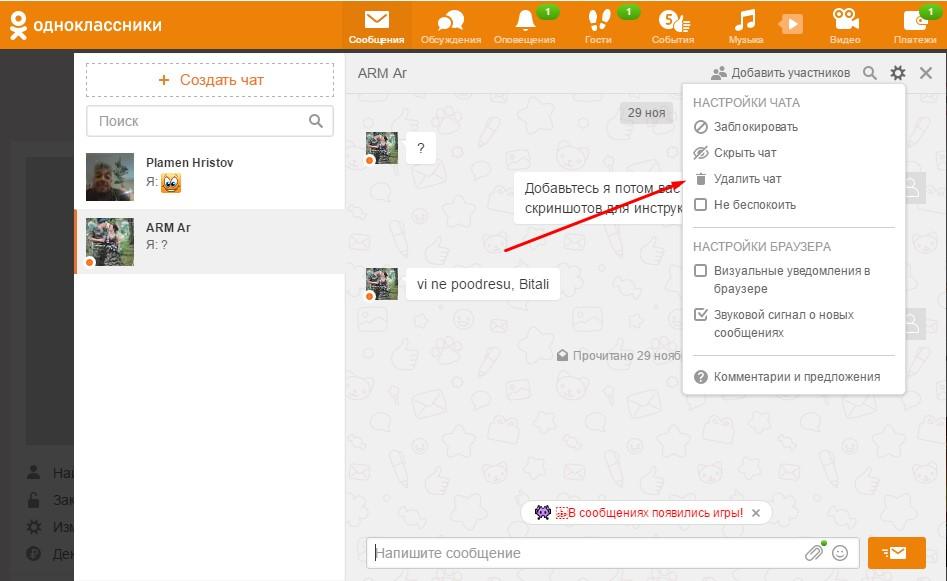Click the chat settings gear icon
Screen dimensions: 947x581
click(x=898, y=73)
